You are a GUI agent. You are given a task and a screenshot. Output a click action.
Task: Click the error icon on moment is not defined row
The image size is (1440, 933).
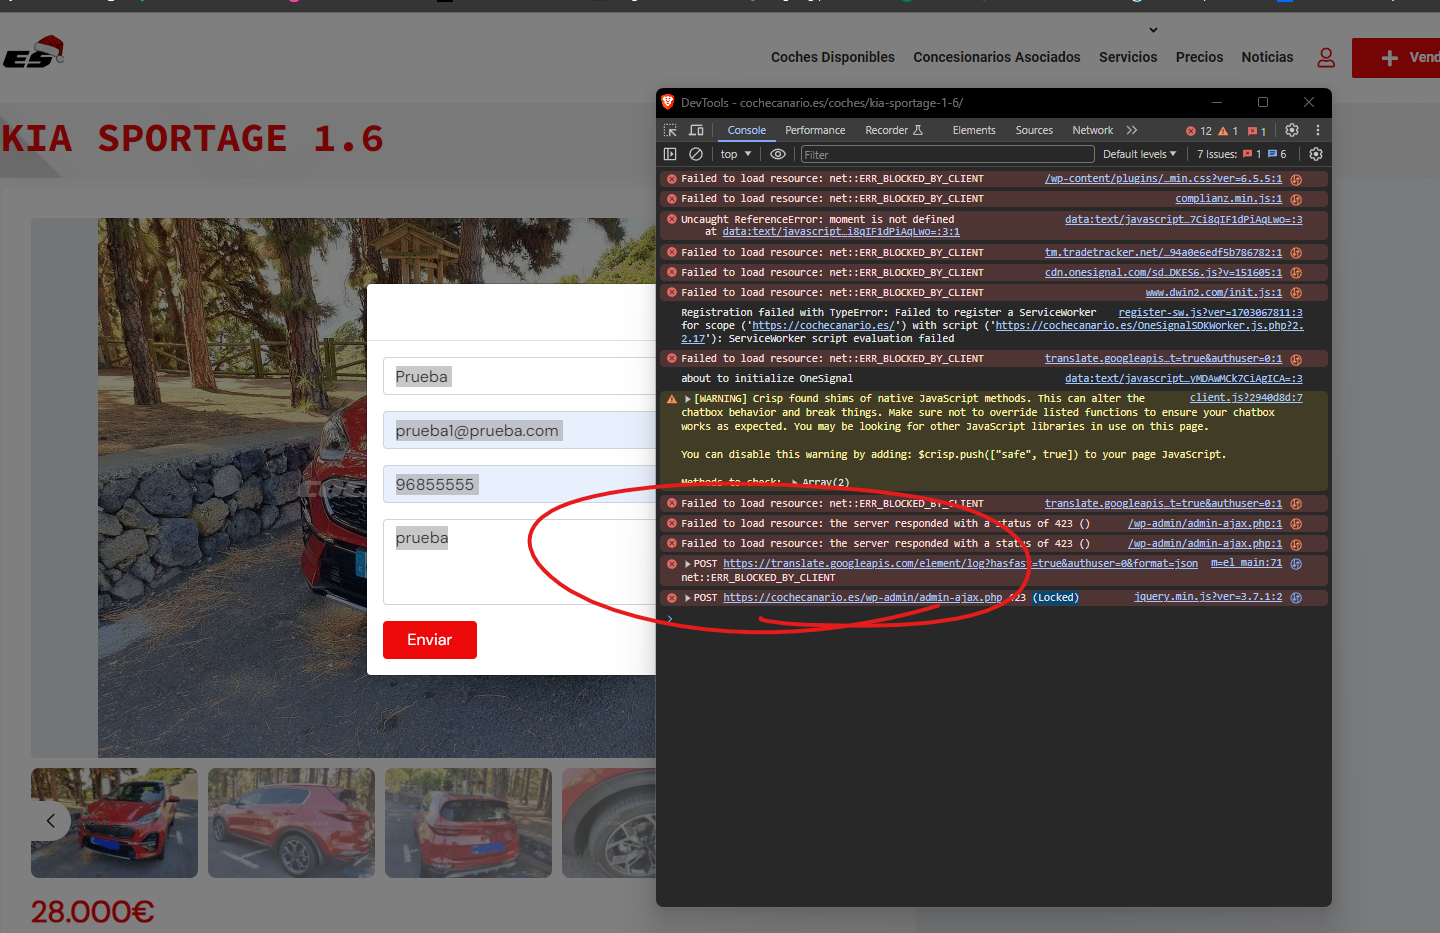coord(672,219)
